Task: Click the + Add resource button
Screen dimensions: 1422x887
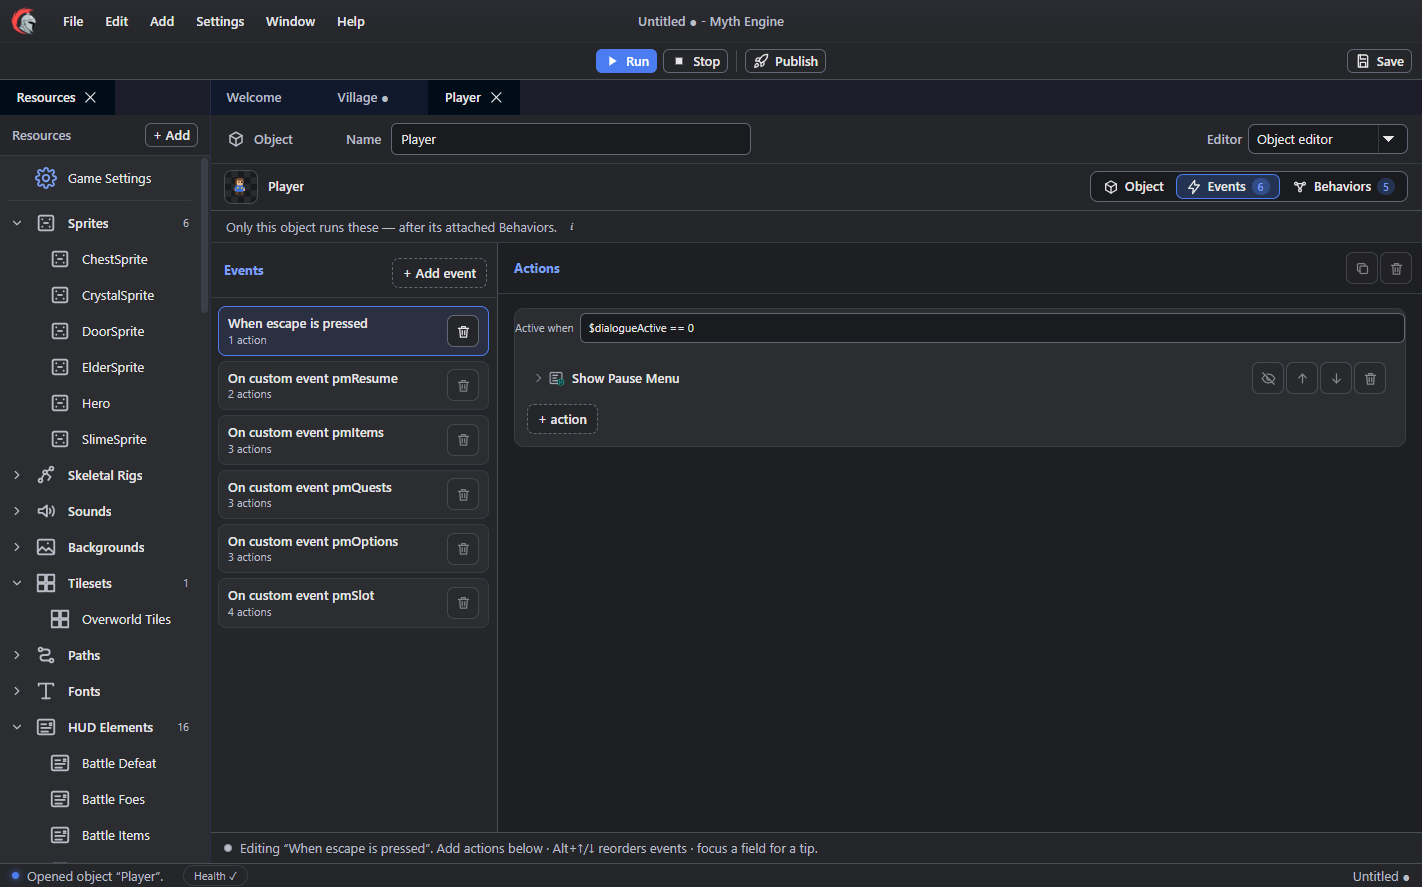Action: [172, 135]
